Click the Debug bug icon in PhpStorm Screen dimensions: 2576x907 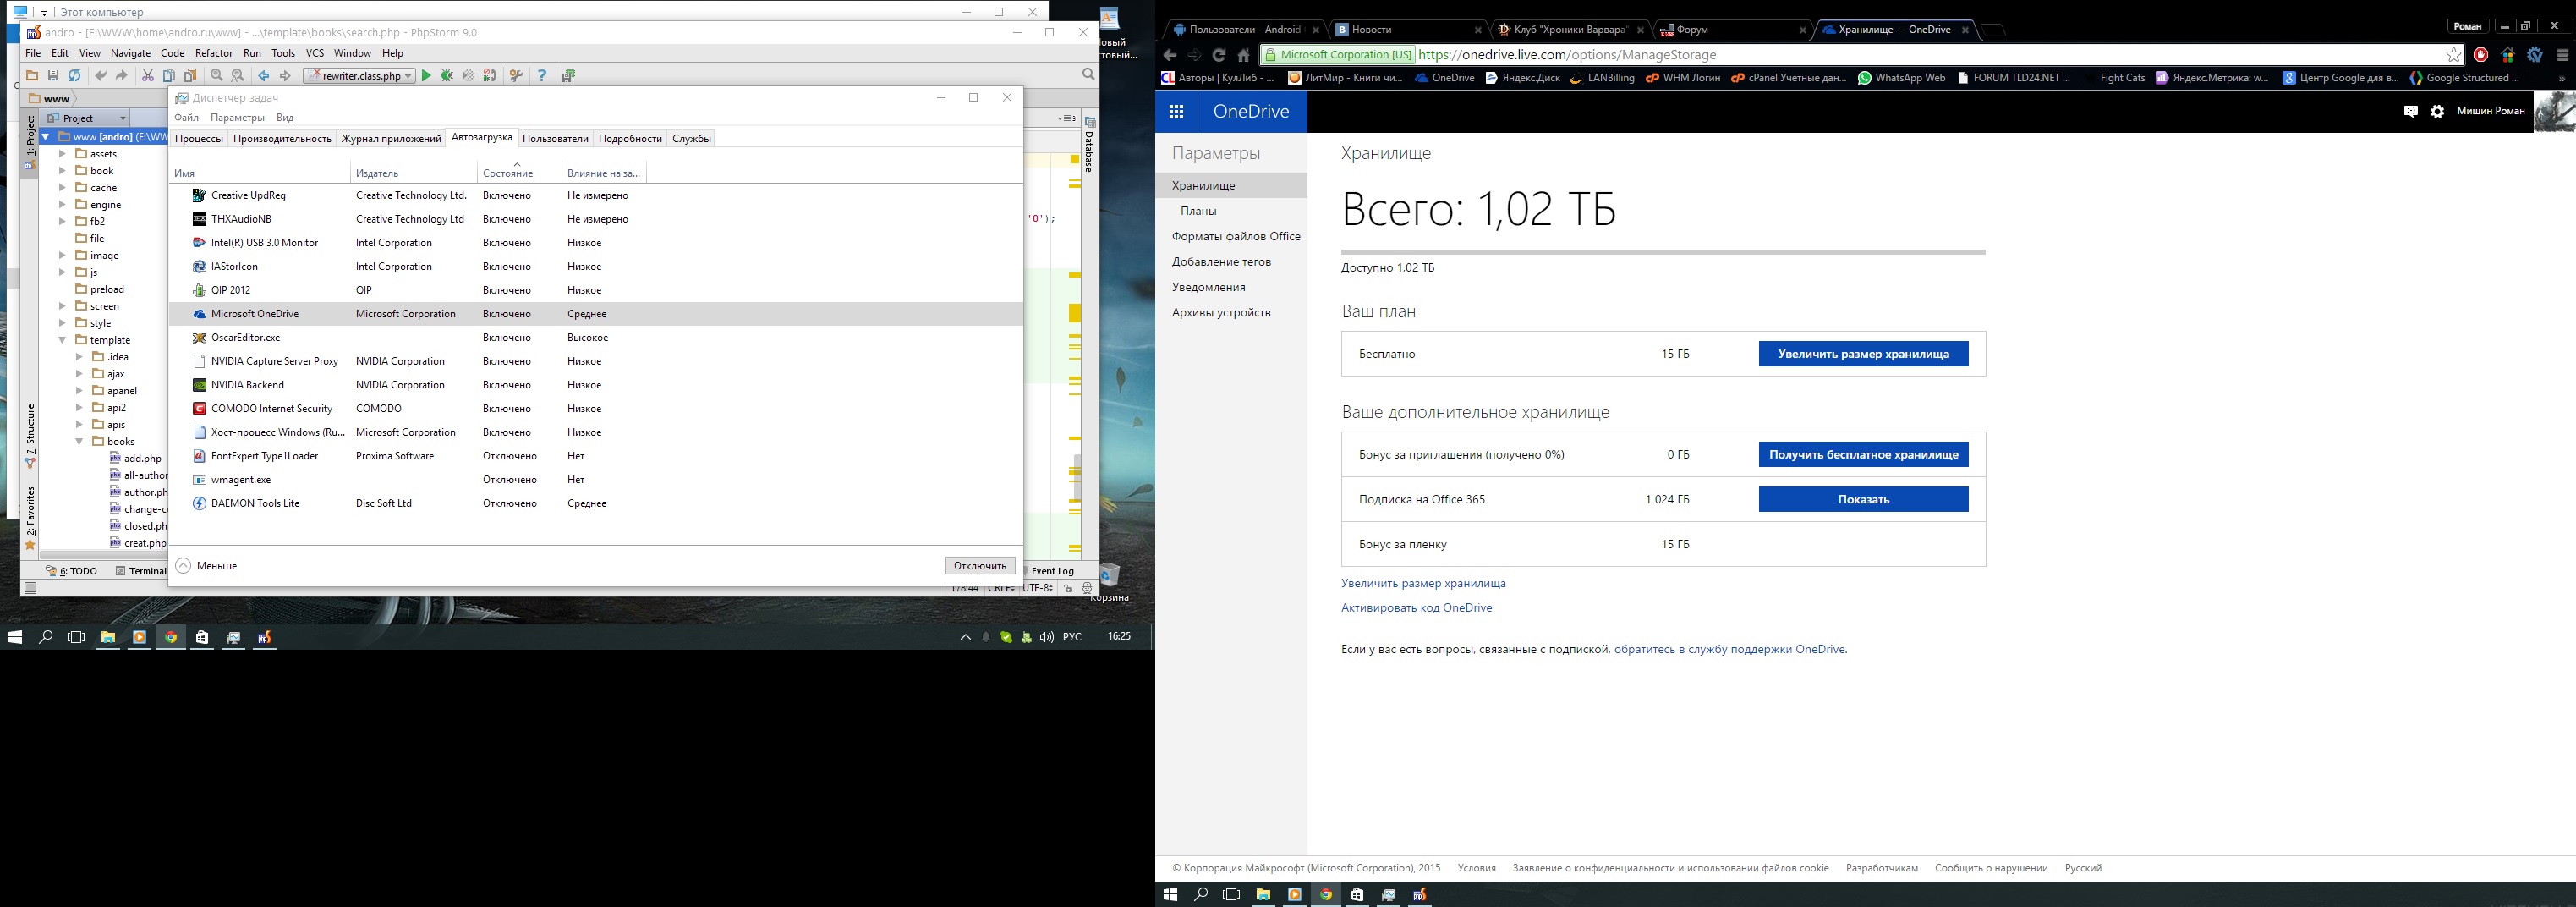click(447, 76)
